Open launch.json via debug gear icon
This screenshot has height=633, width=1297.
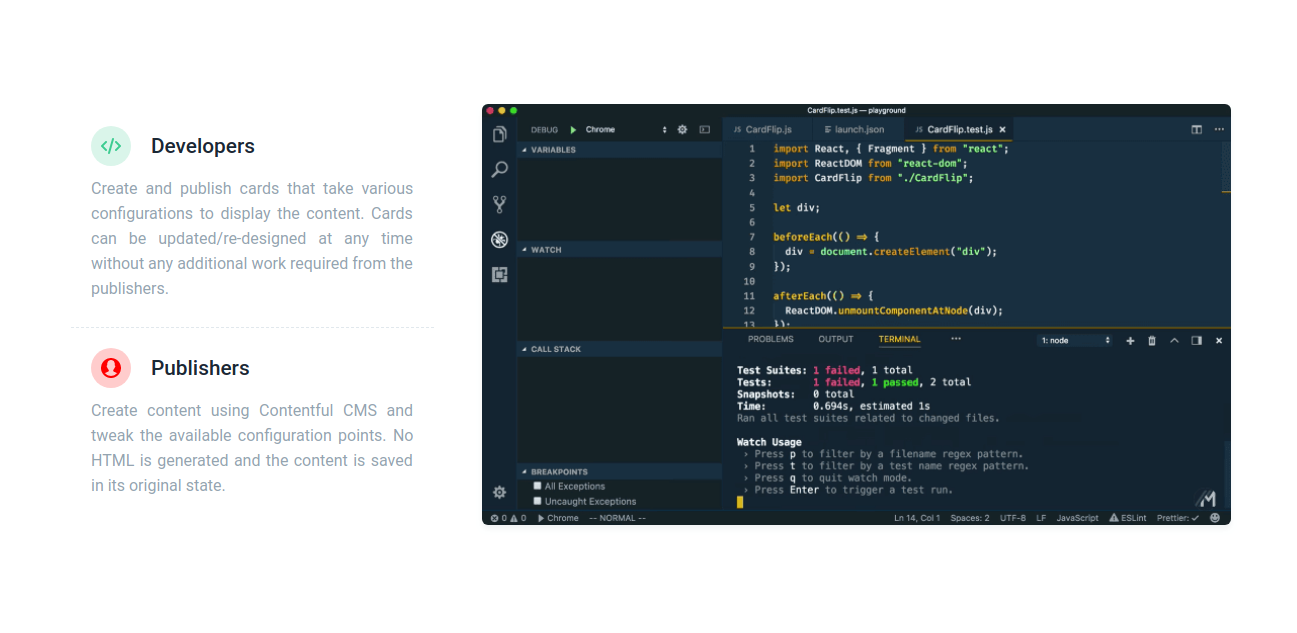click(x=683, y=130)
